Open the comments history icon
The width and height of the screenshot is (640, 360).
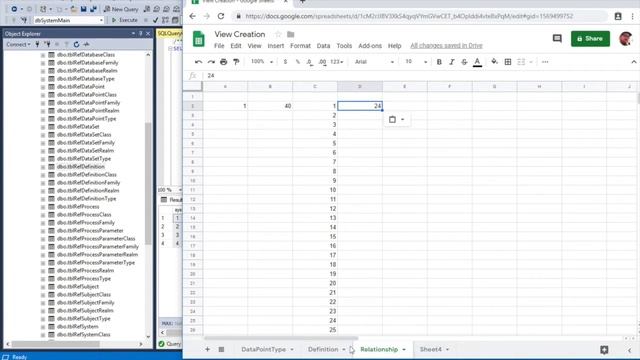(x=557, y=38)
